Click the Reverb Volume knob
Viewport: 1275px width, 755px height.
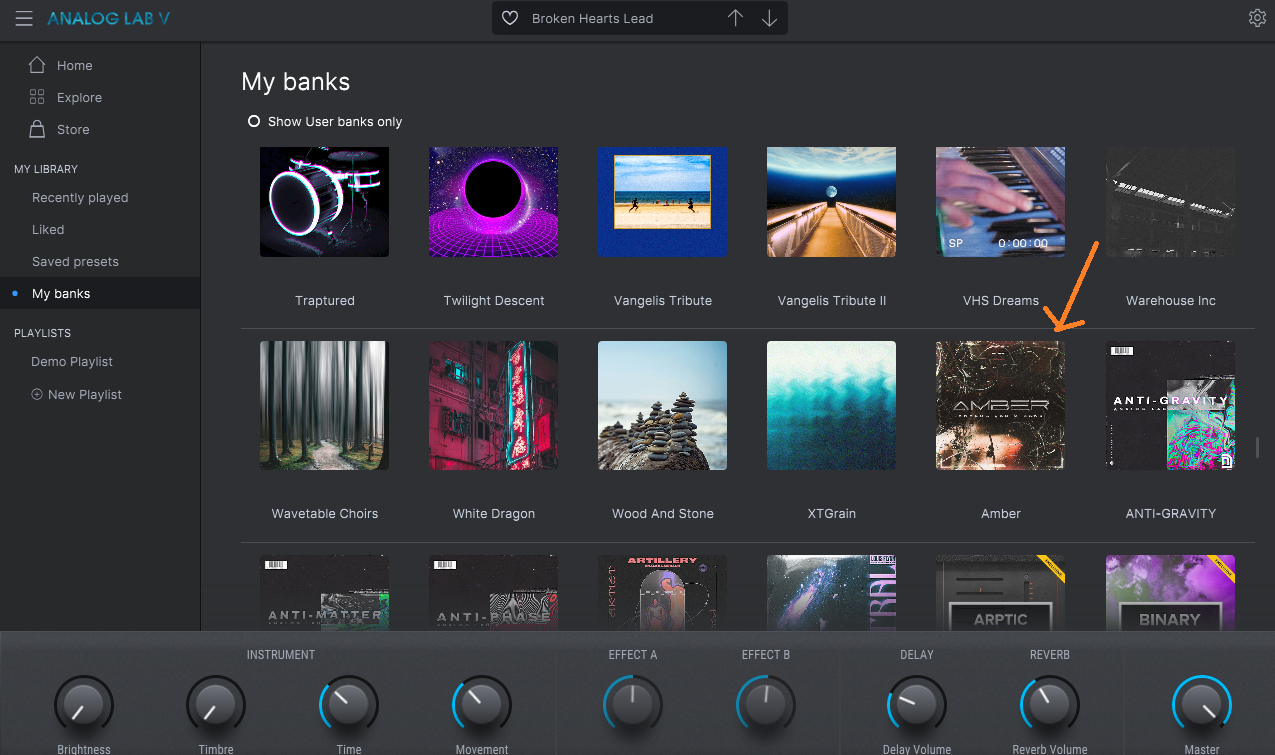(x=1049, y=706)
